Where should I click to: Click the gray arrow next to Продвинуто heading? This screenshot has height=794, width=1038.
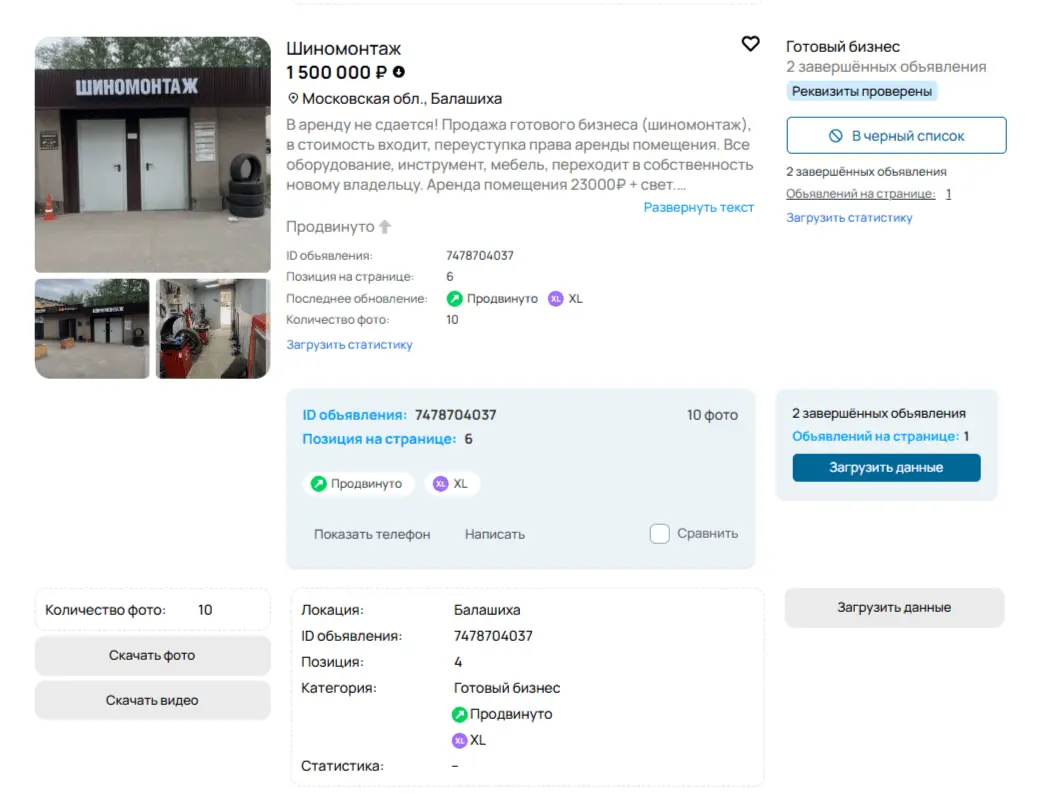385,227
